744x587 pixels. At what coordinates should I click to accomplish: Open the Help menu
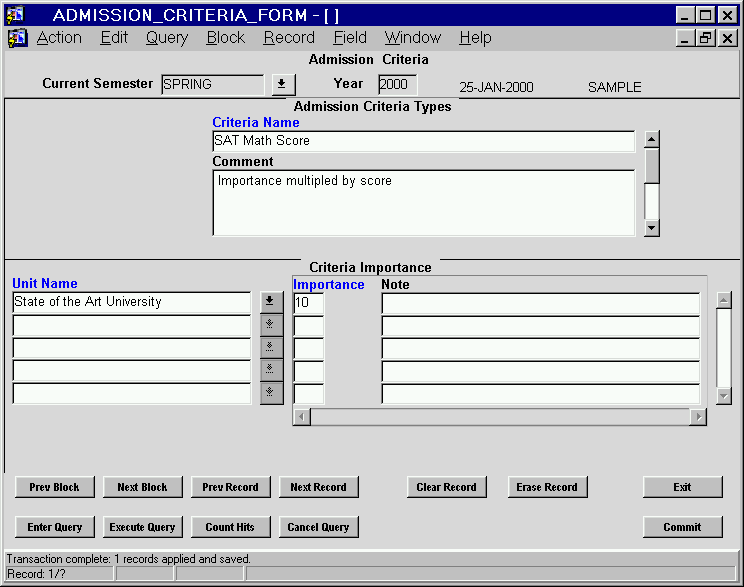point(475,37)
